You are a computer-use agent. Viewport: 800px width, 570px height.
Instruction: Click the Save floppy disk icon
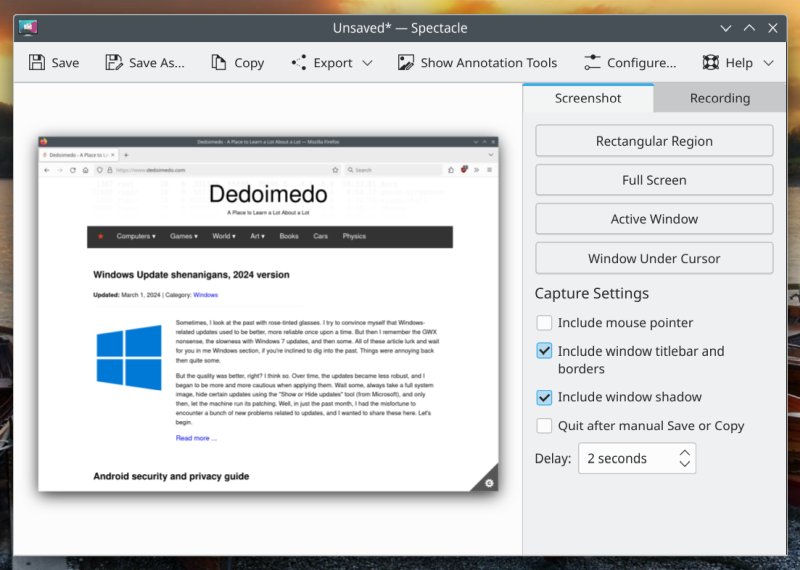point(37,62)
